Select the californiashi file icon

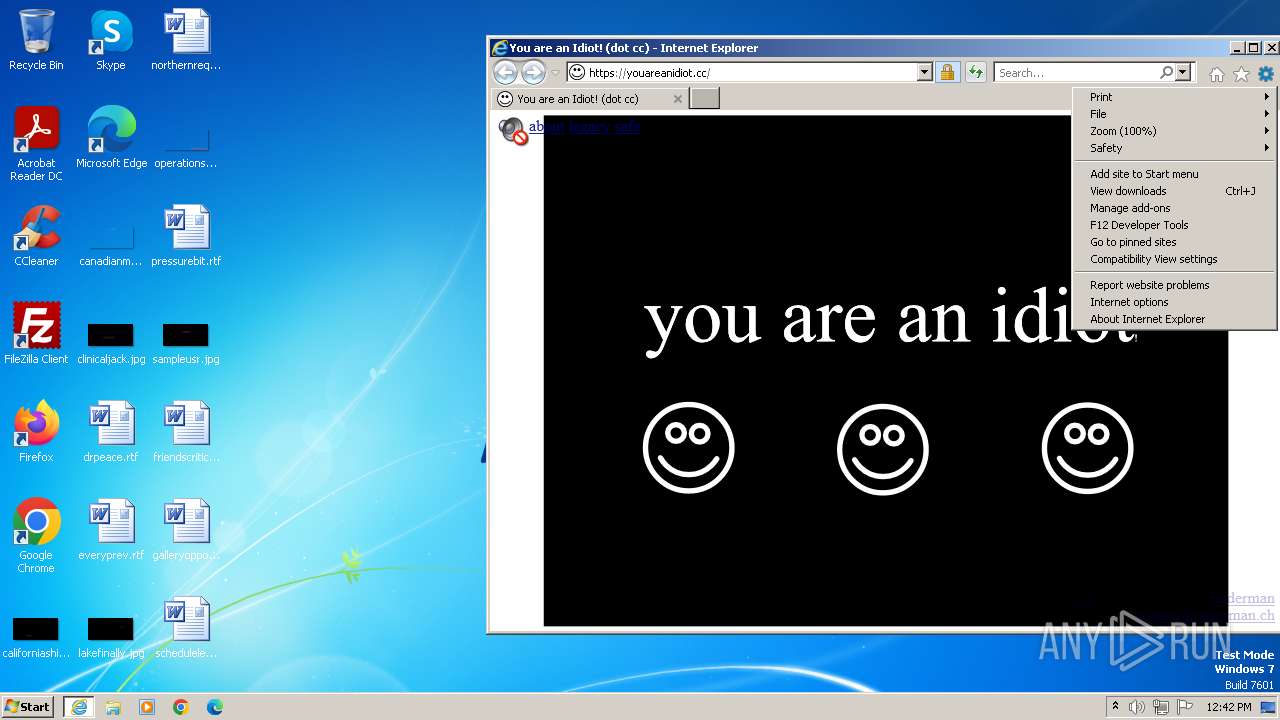(x=36, y=636)
